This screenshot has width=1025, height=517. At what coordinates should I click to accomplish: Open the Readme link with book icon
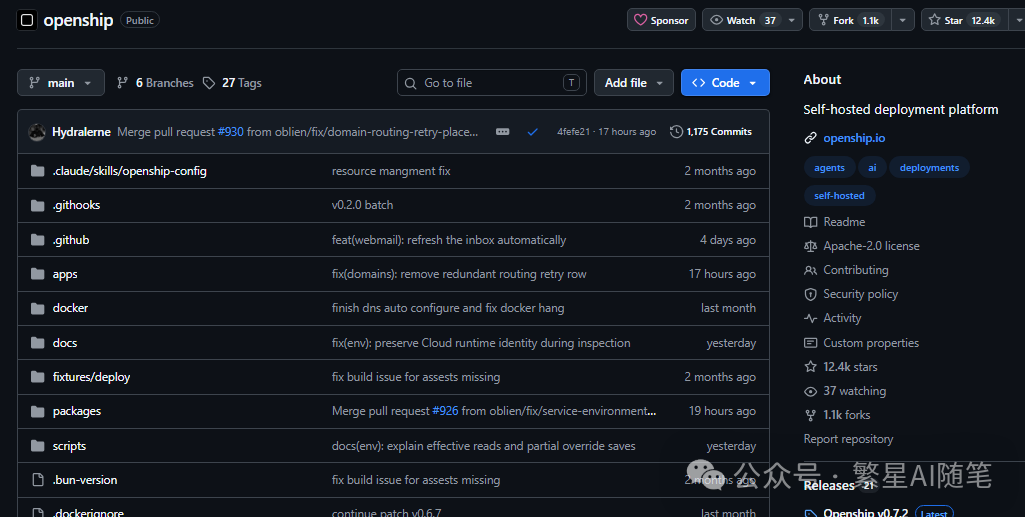pyautogui.click(x=835, y=222)
